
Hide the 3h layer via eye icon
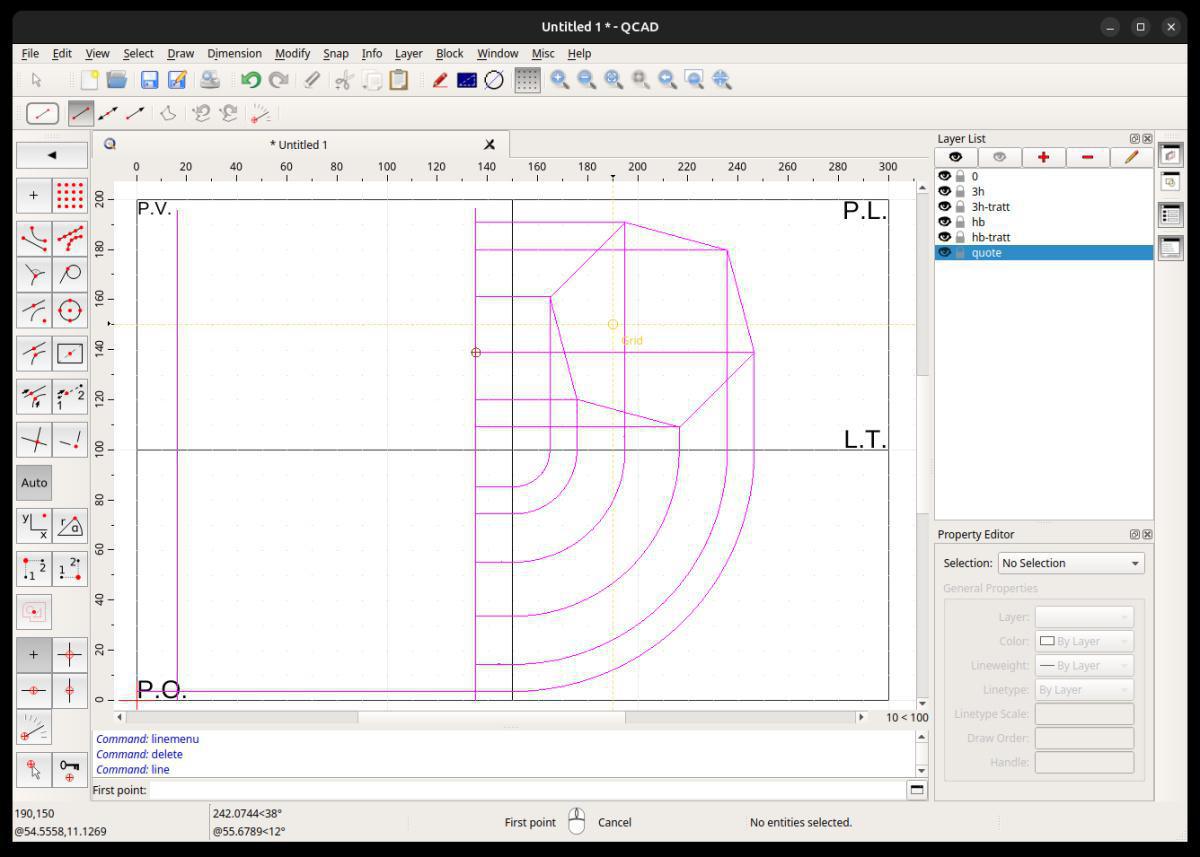point(944,191)
